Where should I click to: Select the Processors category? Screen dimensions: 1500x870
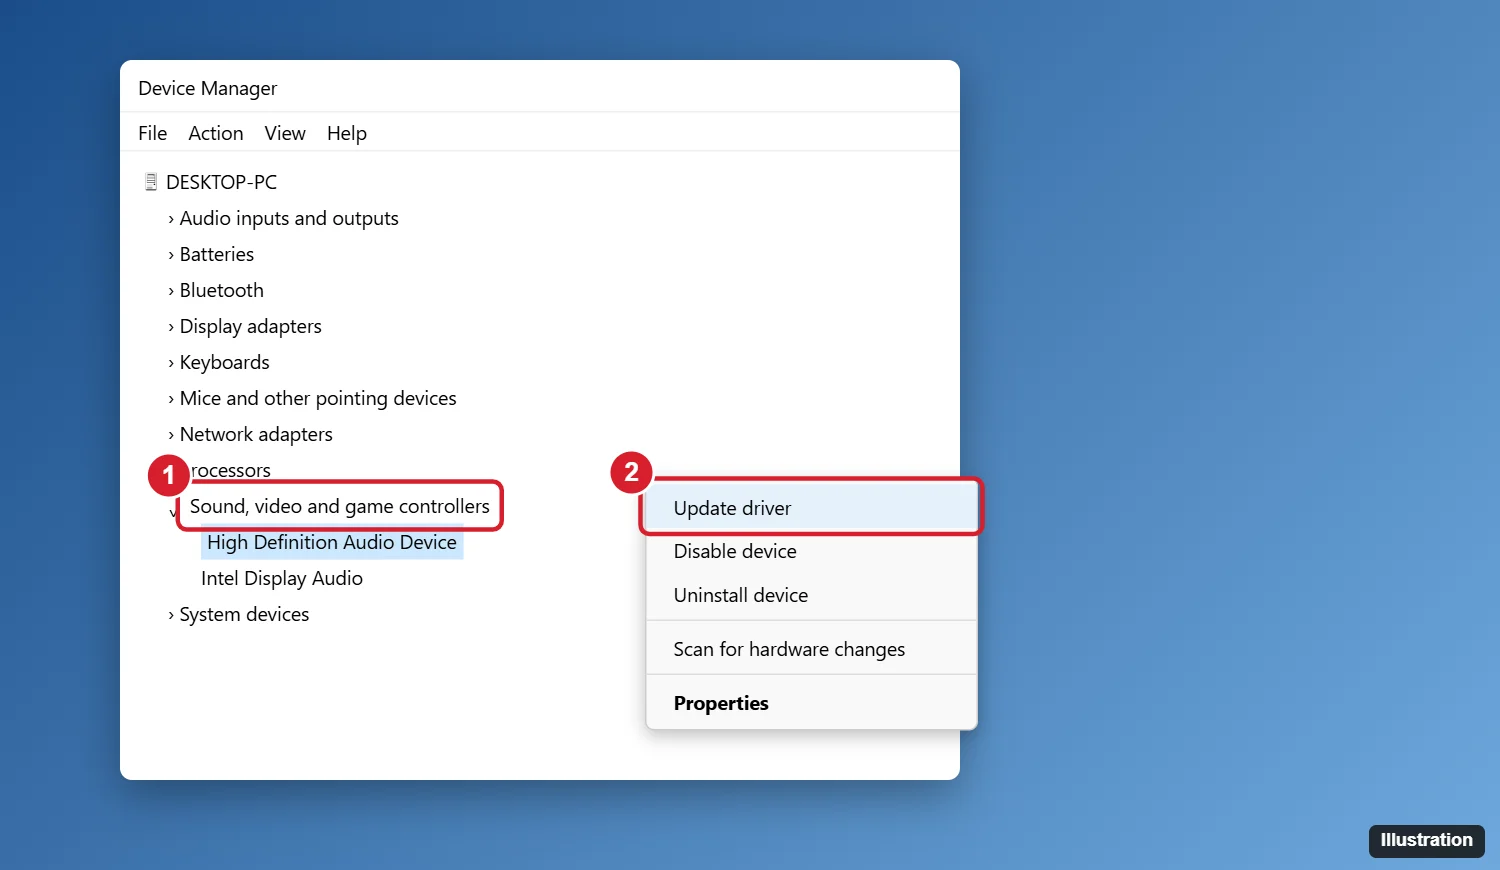tap(231, 470)
